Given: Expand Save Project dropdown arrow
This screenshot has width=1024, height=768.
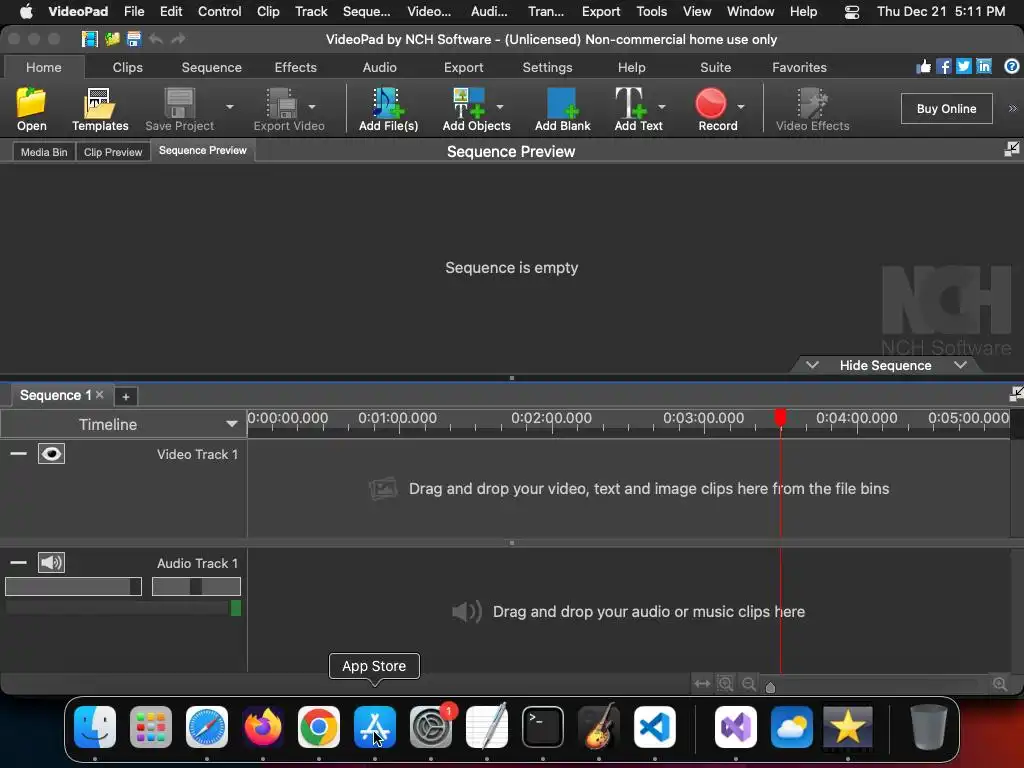Looking at the screenshot, I should coord(230,106).
